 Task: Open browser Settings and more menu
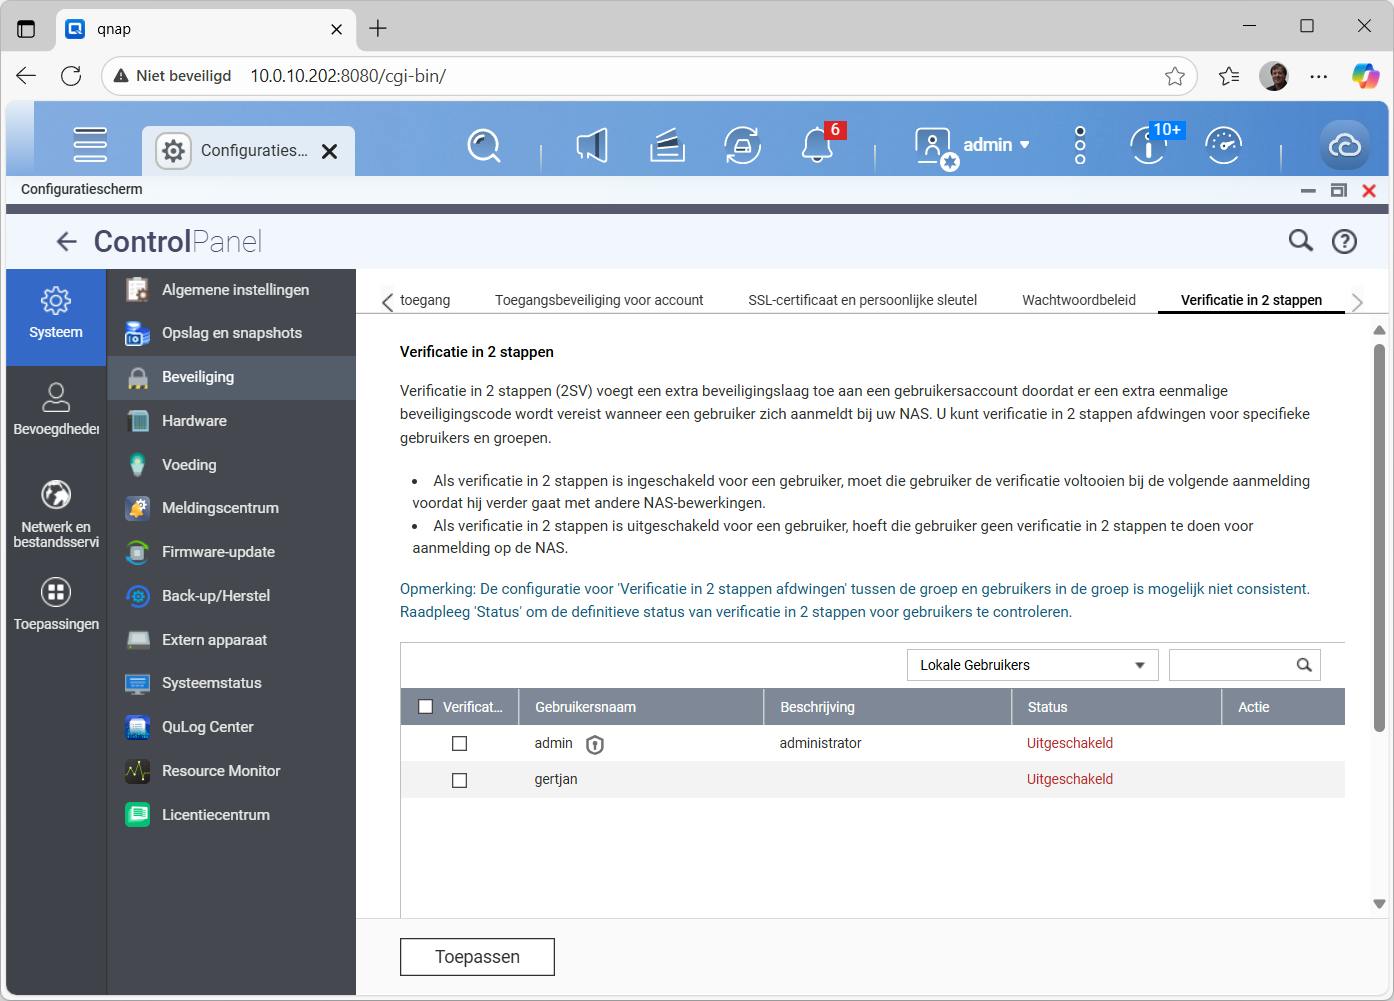tap(1319, 76)
